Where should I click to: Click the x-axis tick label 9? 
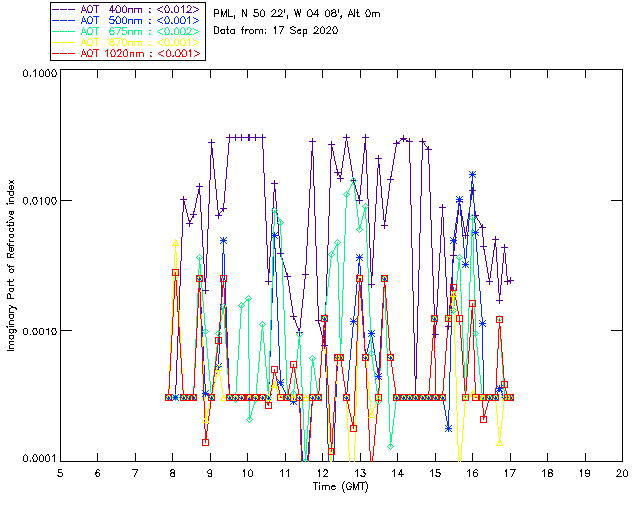(x=210, y=473)
